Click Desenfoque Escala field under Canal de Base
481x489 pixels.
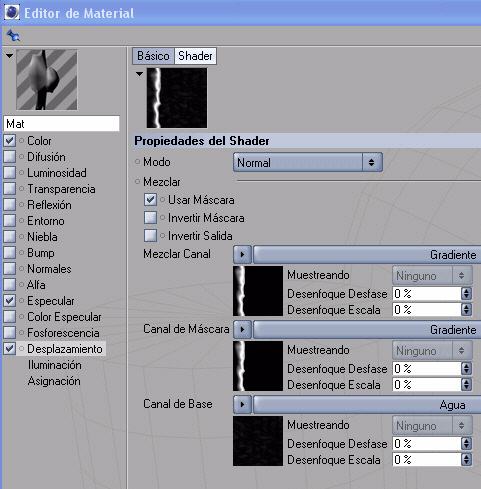pos(427,459)
